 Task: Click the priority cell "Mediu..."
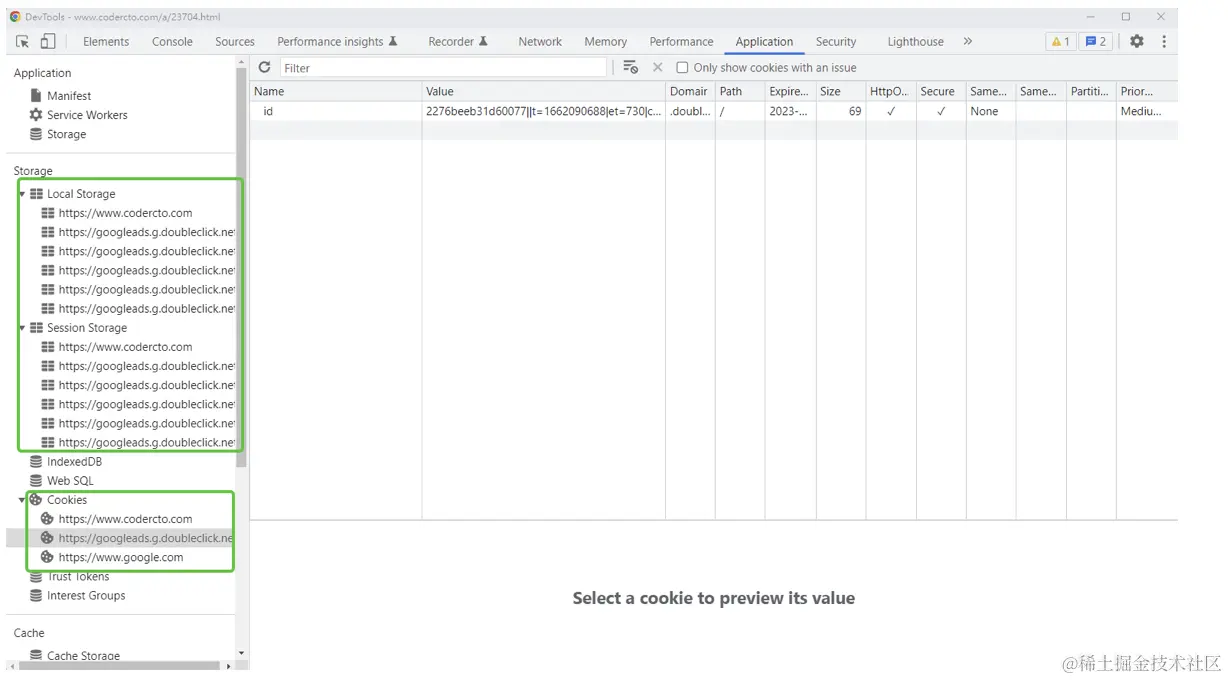1141,111
